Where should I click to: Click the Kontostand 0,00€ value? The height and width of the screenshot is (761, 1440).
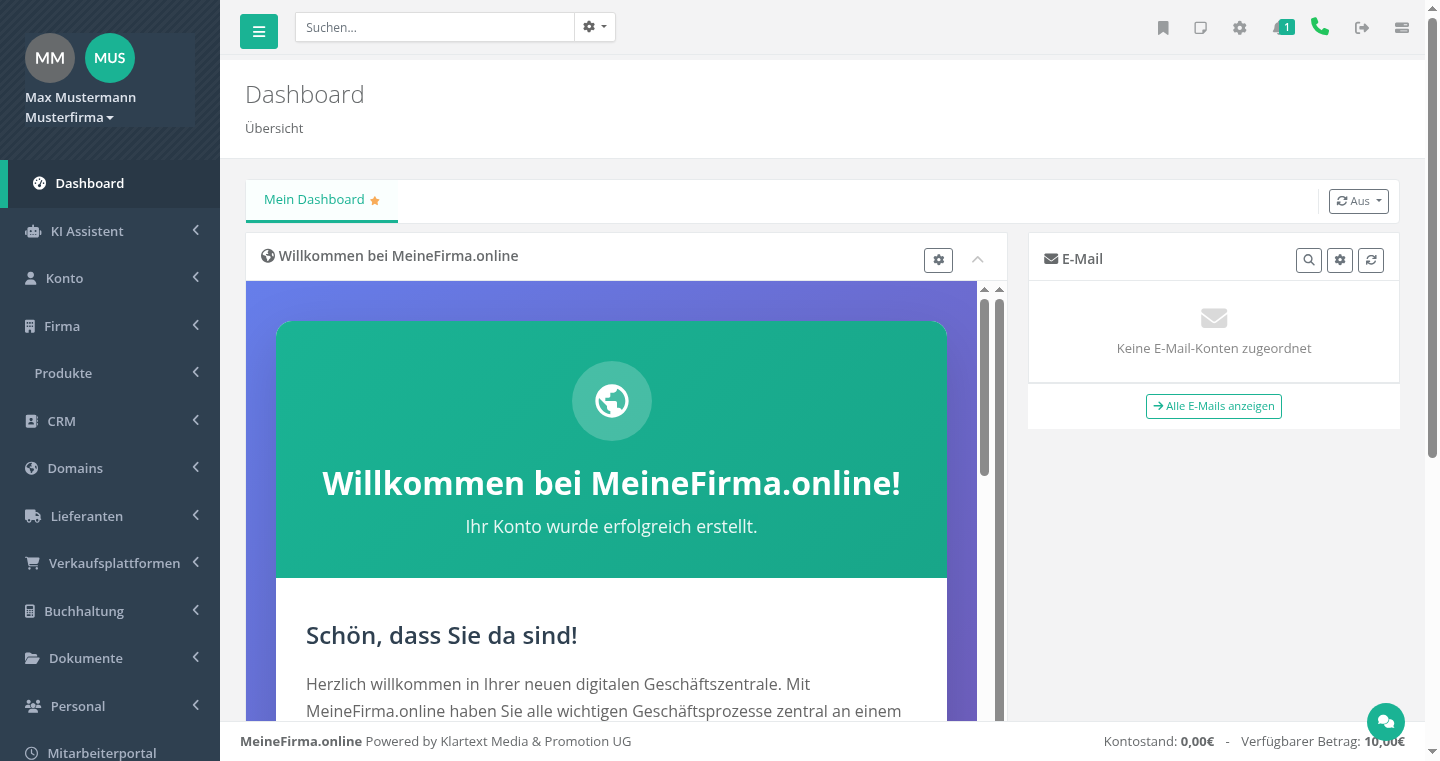tap(1197, 742)
